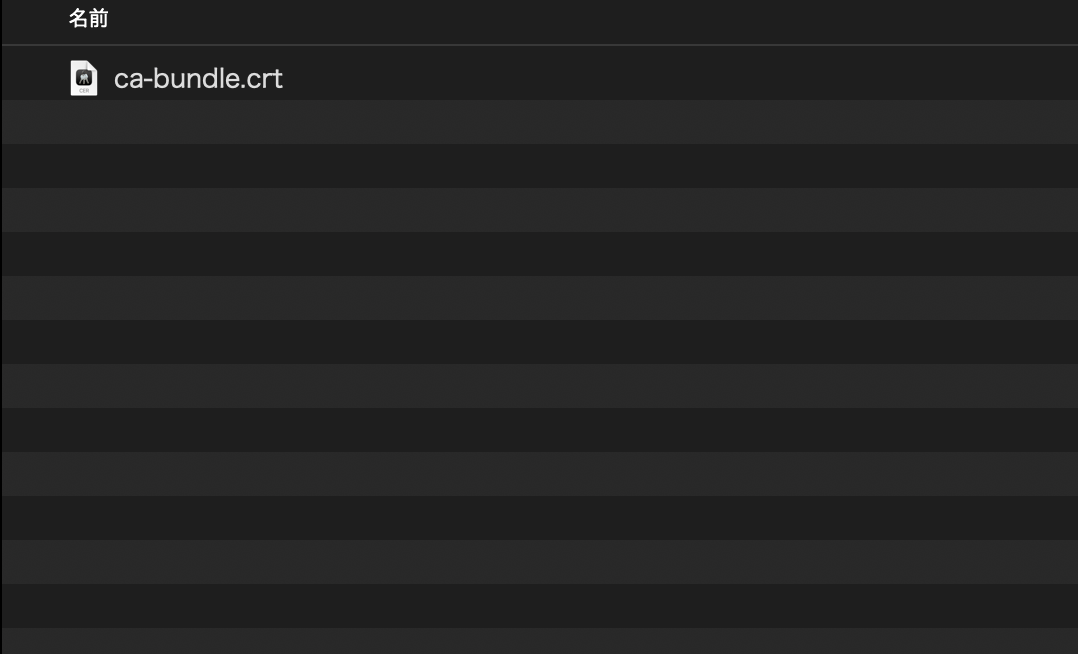Sort by the 名前 column header
The image size is (1078, 654).
88,19
